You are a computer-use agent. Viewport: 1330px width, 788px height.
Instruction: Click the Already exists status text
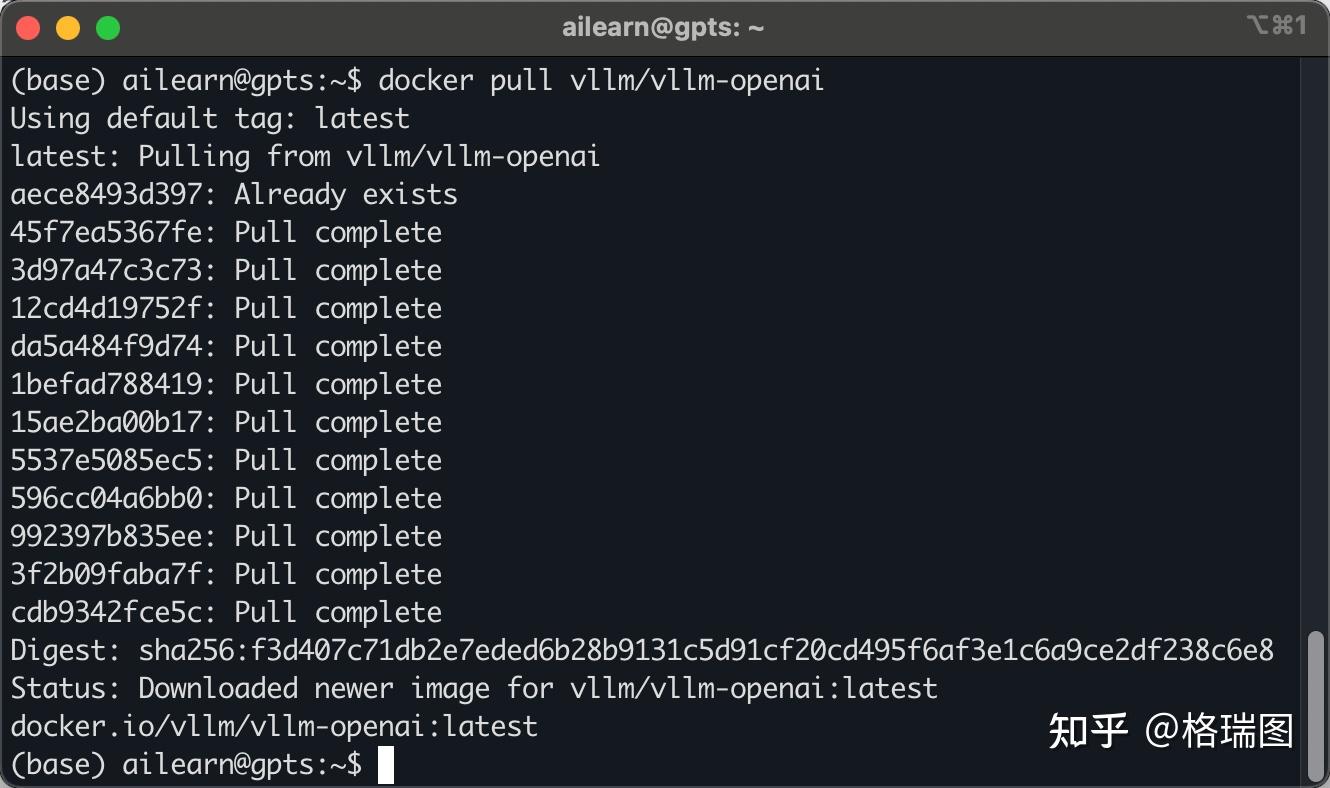pos(345,195)
